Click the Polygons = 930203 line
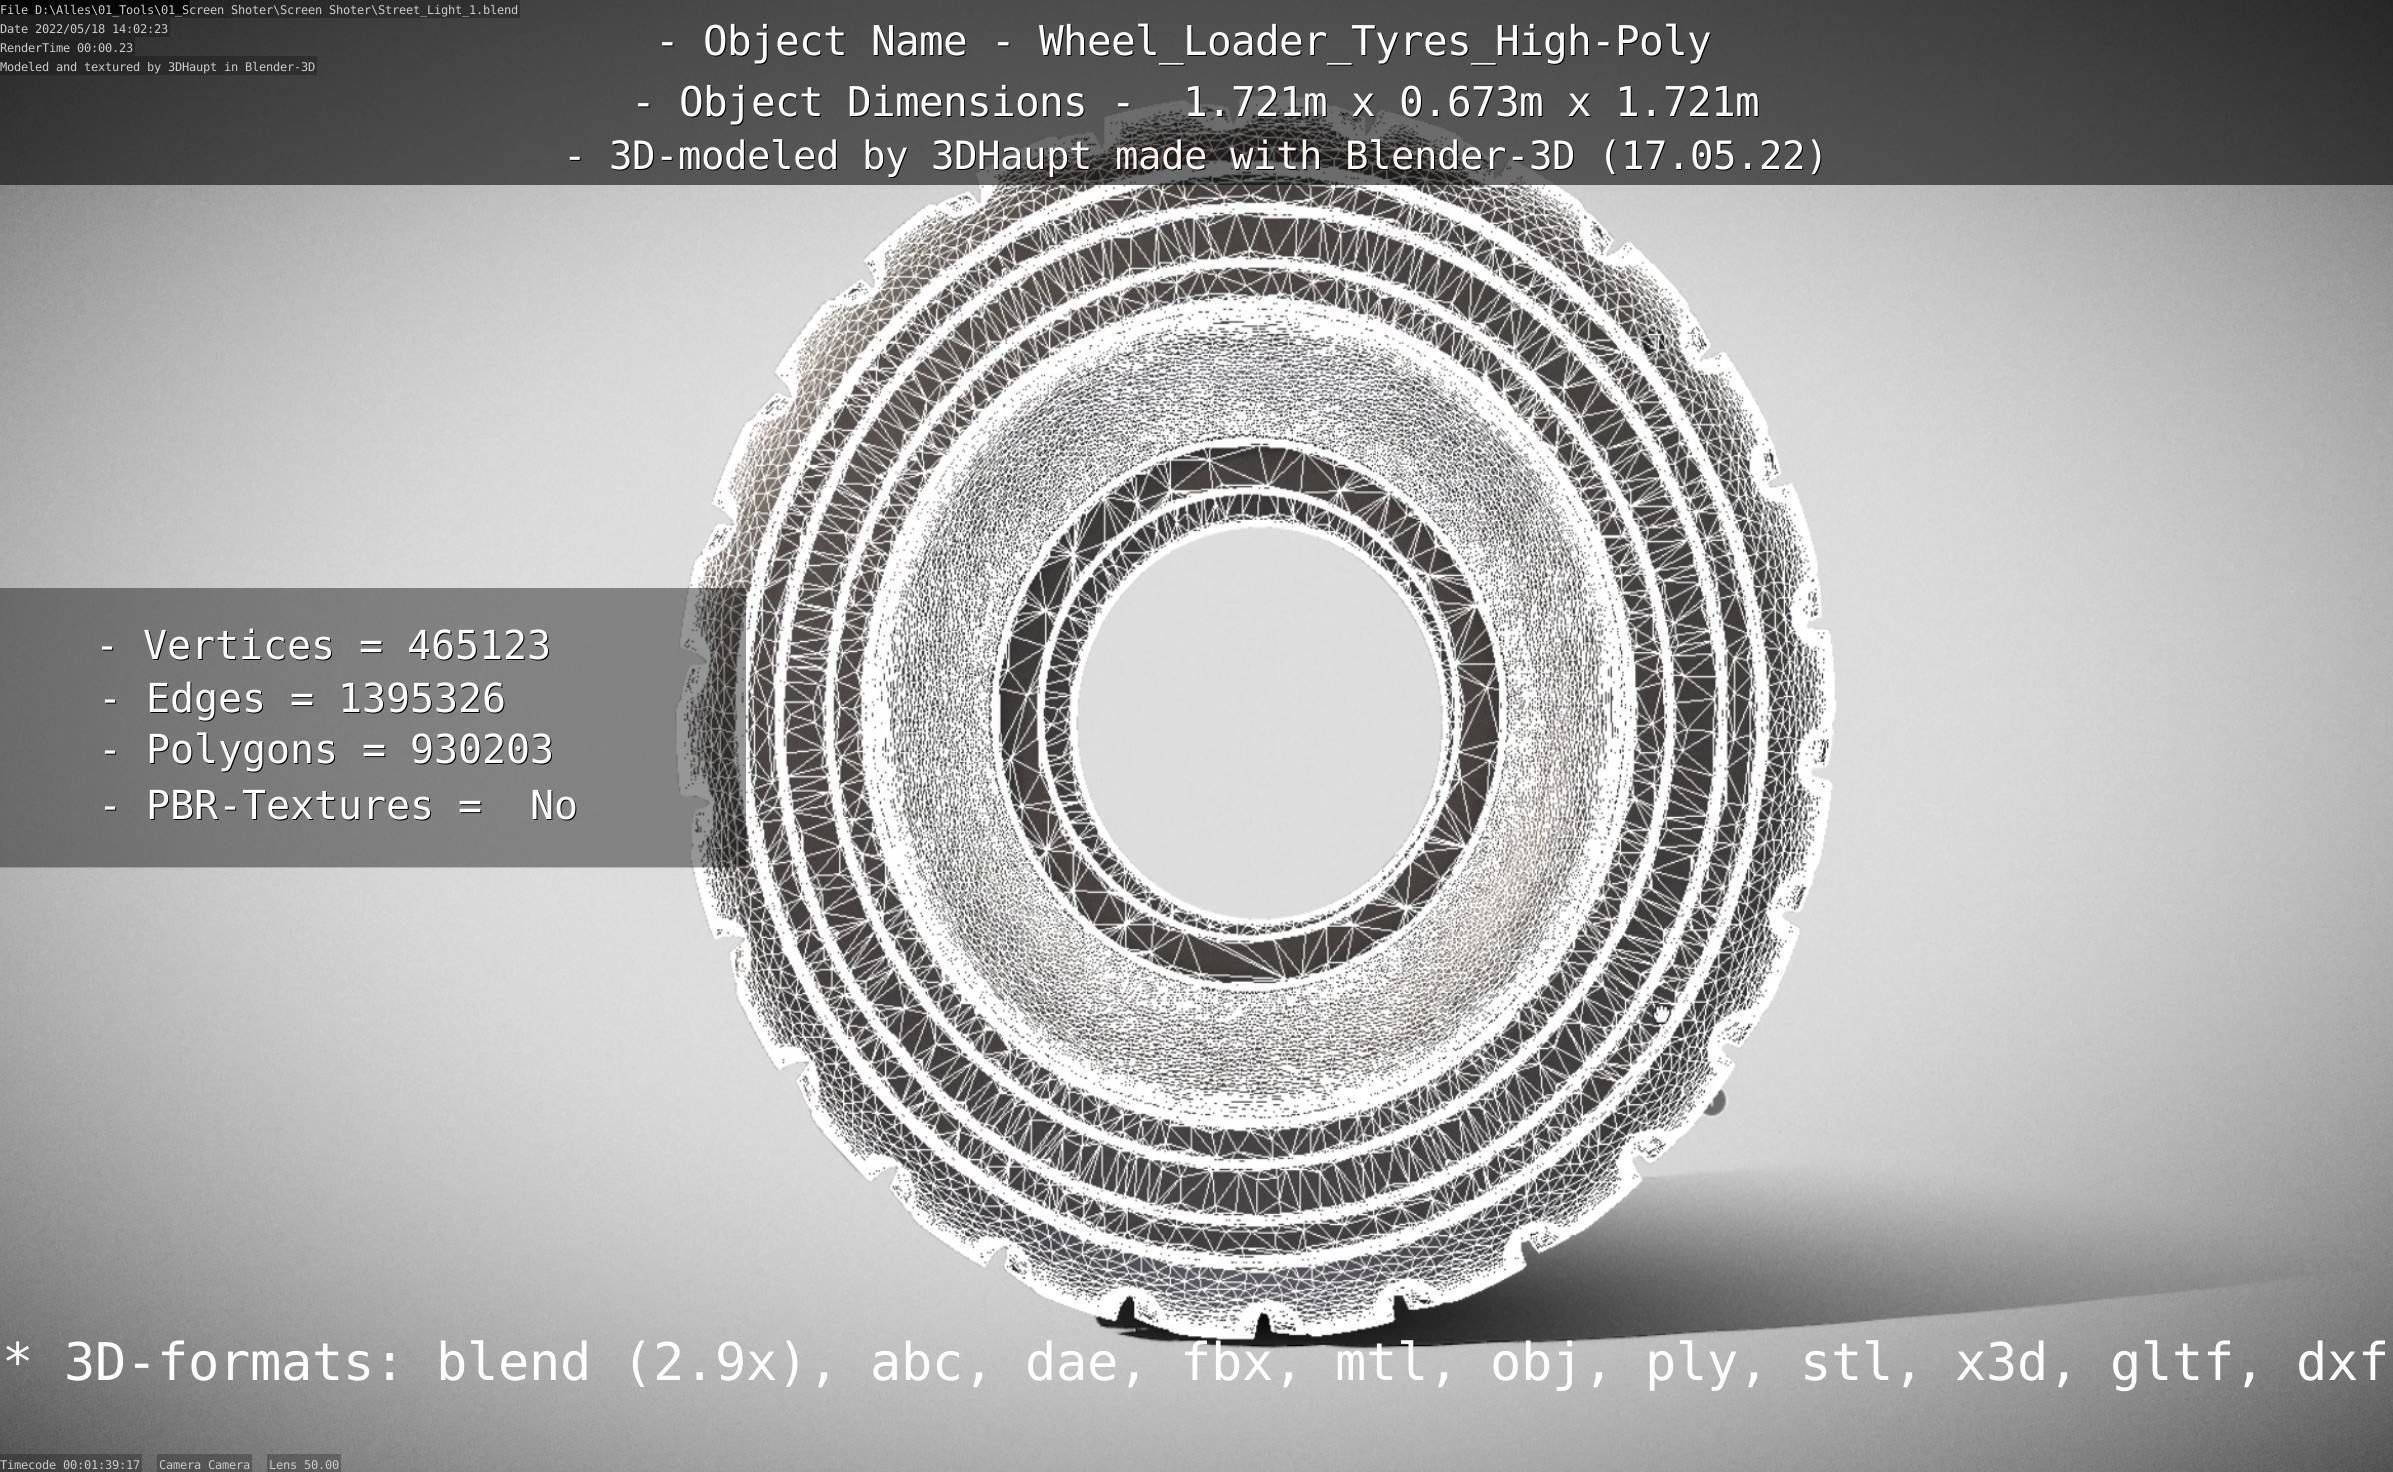This screenshot has height=1472, width=2393. coord(327,750)
